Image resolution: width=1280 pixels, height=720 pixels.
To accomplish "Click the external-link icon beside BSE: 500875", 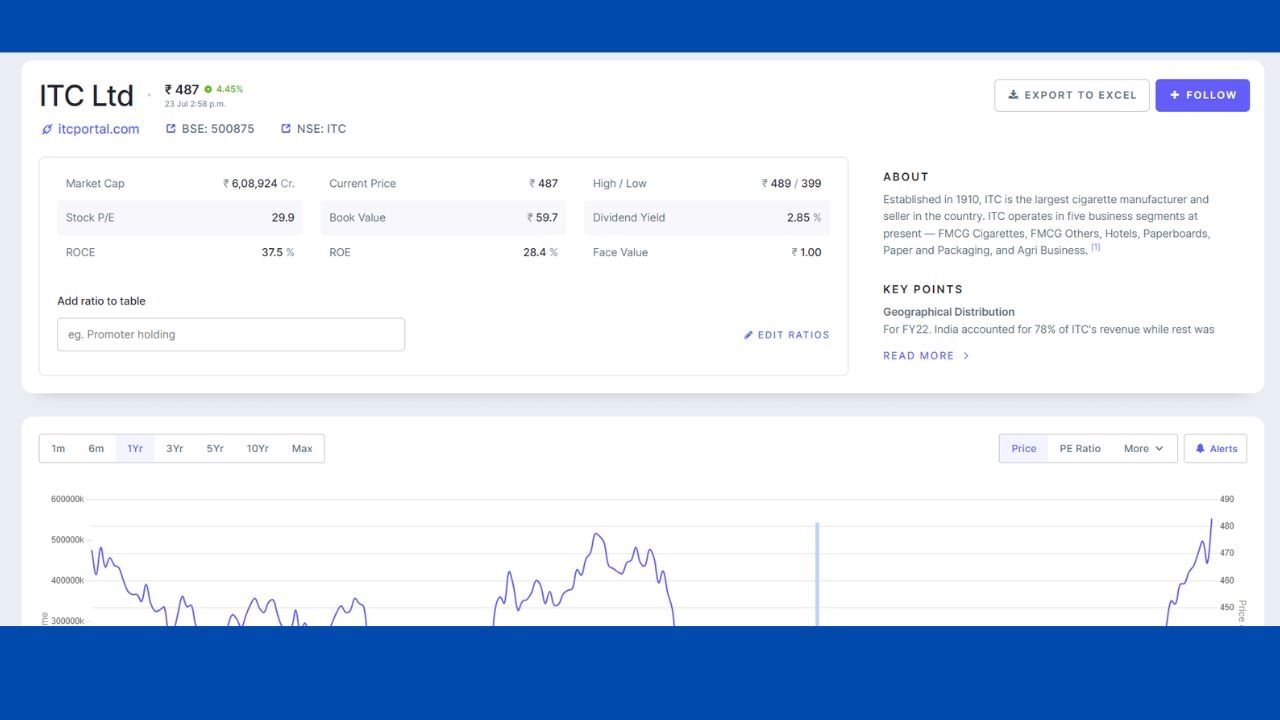I will (171, 129).
